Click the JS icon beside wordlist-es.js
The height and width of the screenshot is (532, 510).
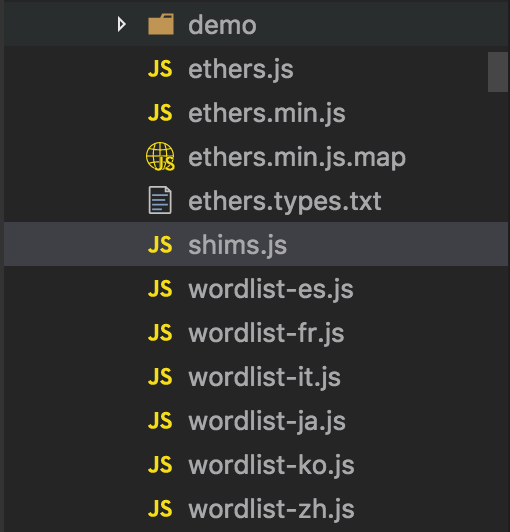[160, 289]
